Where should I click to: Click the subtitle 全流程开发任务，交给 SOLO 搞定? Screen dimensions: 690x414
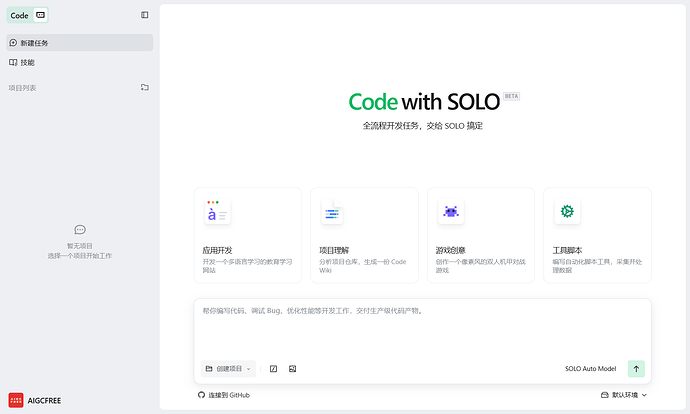pos(422,126)
